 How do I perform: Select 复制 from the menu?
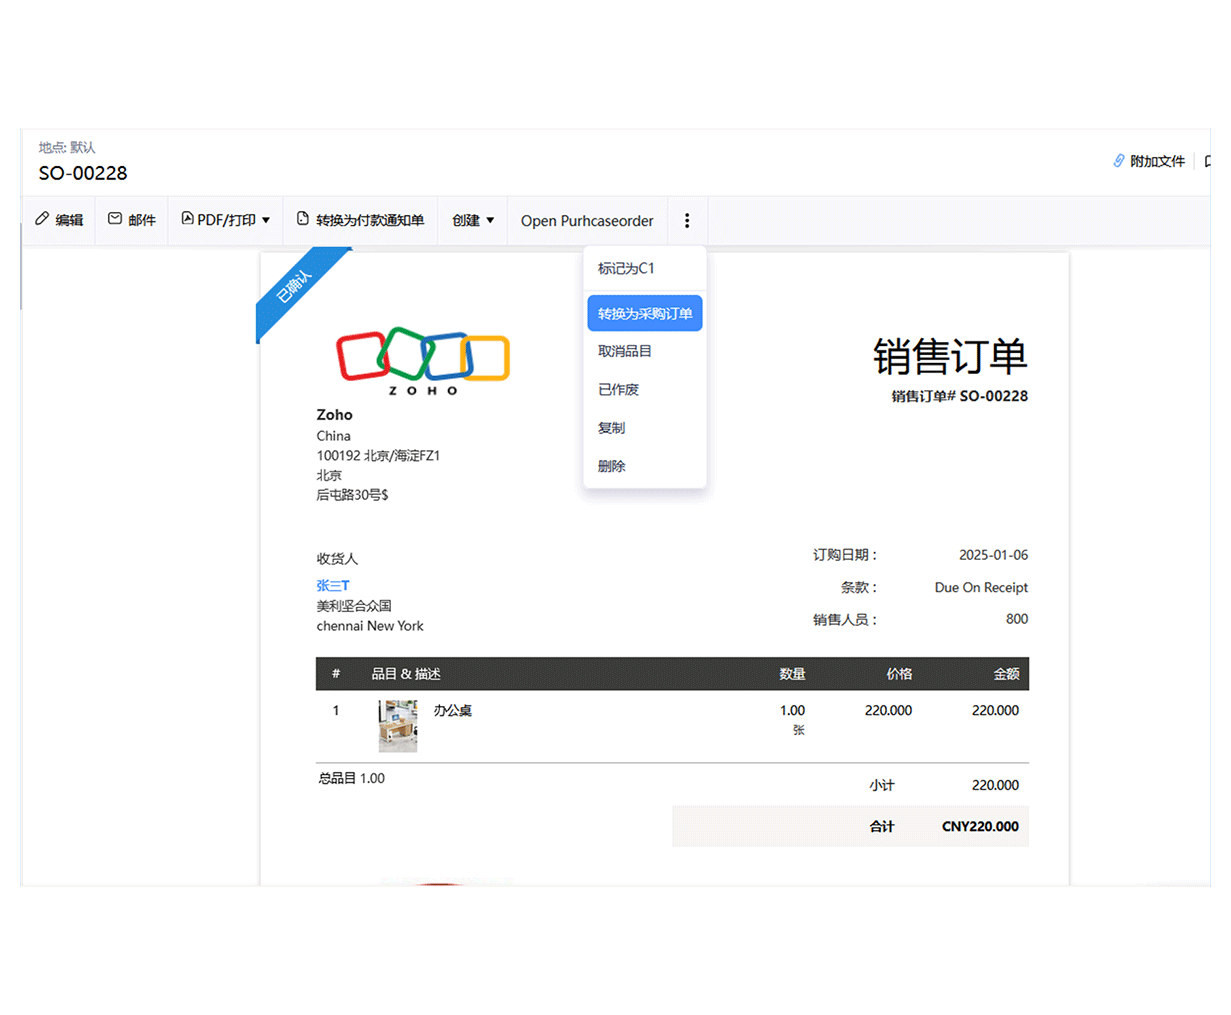(611, 427)
